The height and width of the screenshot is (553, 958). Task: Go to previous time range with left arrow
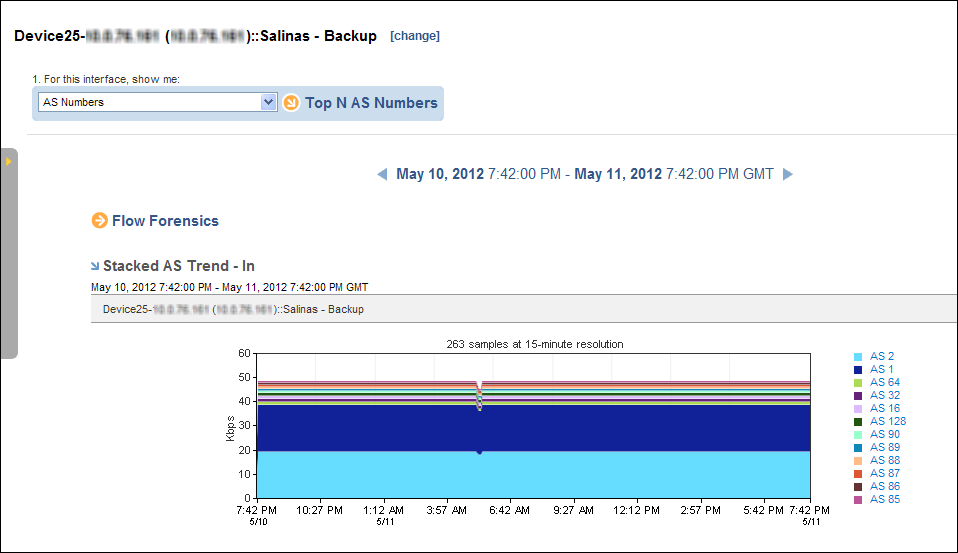pos(382,174)
